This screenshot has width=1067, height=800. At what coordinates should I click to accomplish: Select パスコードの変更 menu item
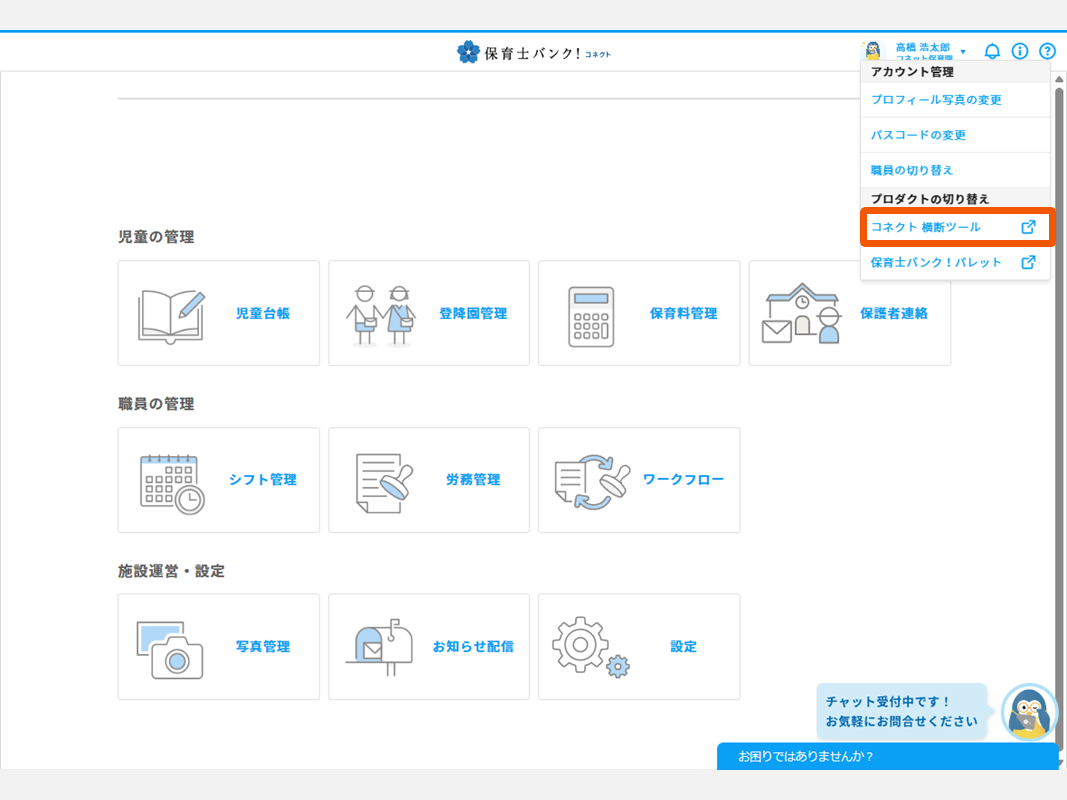pos(918,135)
